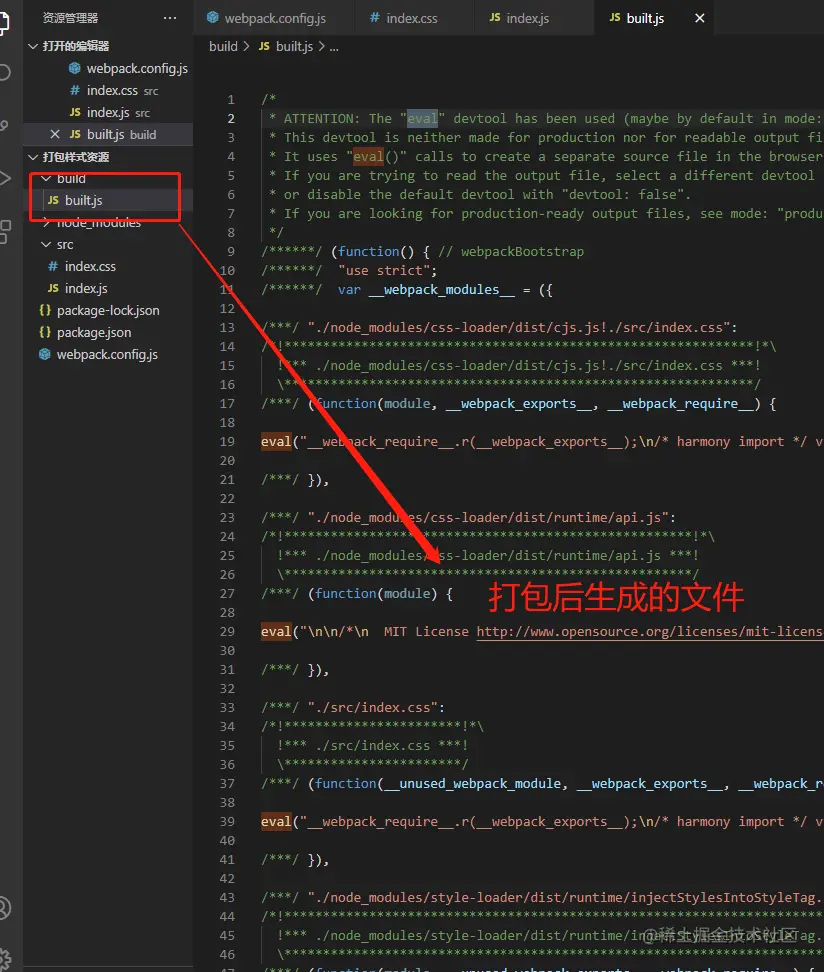Click line number 29 in gutter
824x972 pixels.
227,632
